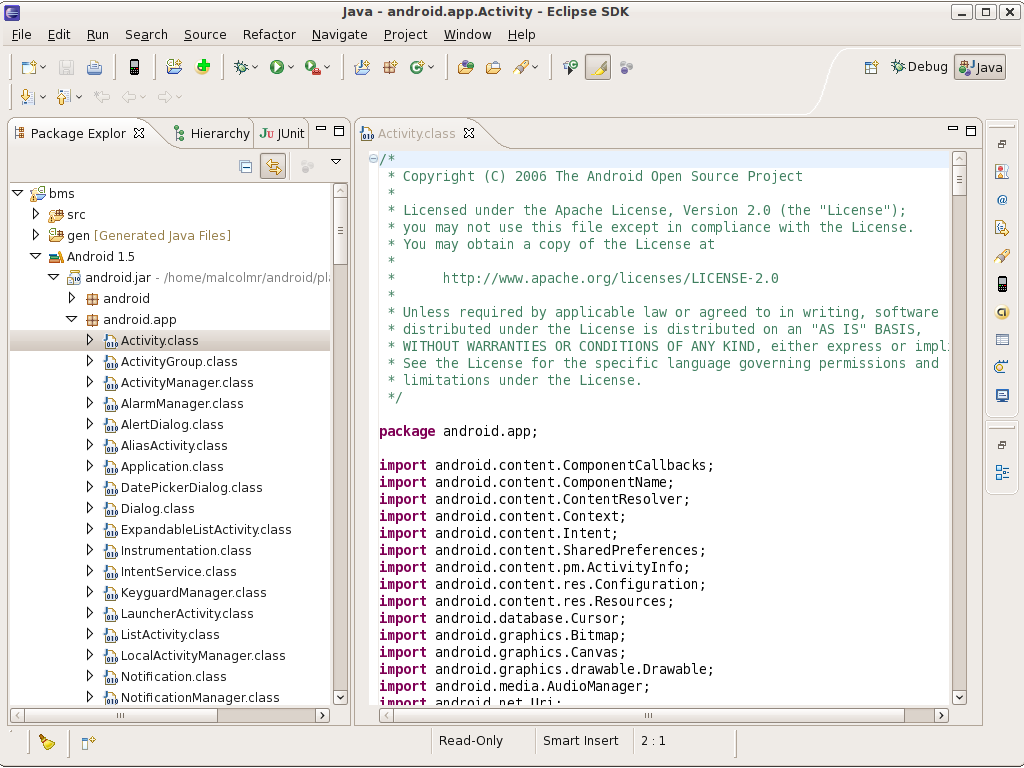1024x768 pixels.
Task: Start a debug session with the bug icon
Action: pos(240,66)
